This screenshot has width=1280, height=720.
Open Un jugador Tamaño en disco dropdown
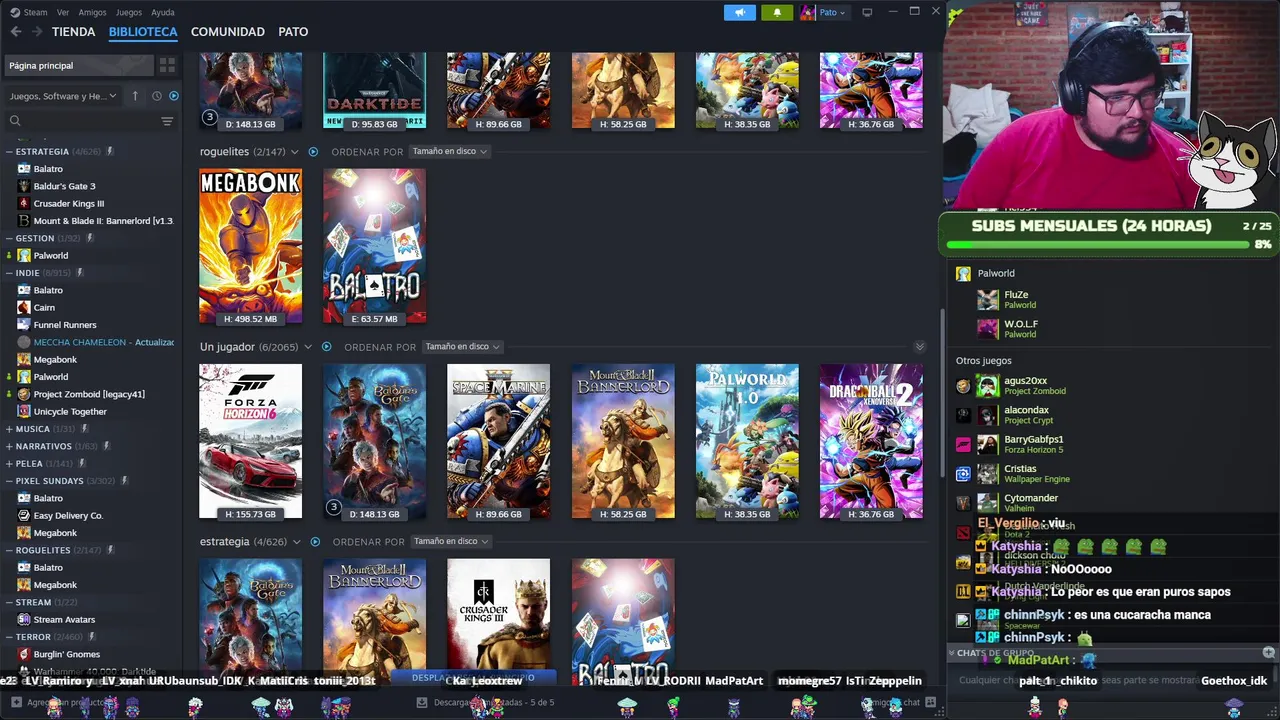tap(461, 347)
